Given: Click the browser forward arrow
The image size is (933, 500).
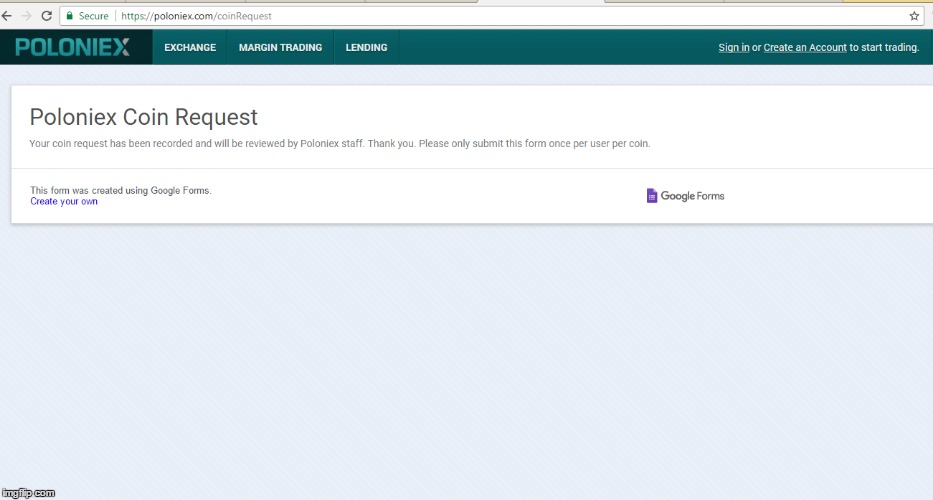Looking at the screenshot, I should coord(26,16).
